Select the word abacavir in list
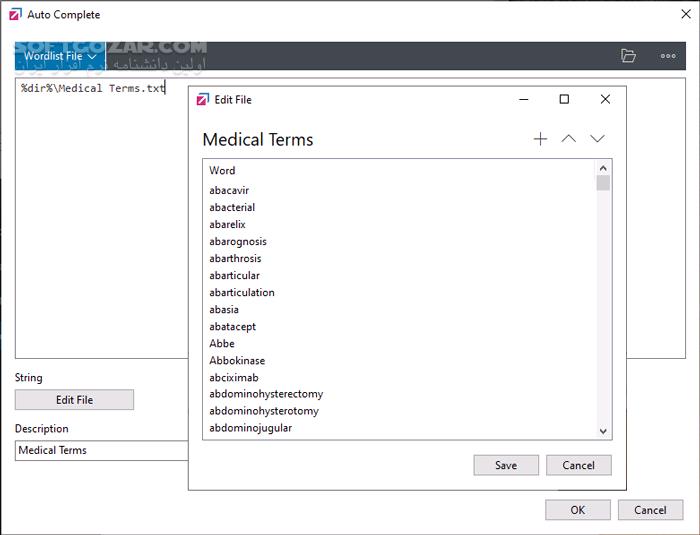Screen dimensions: 700x535 229,190
